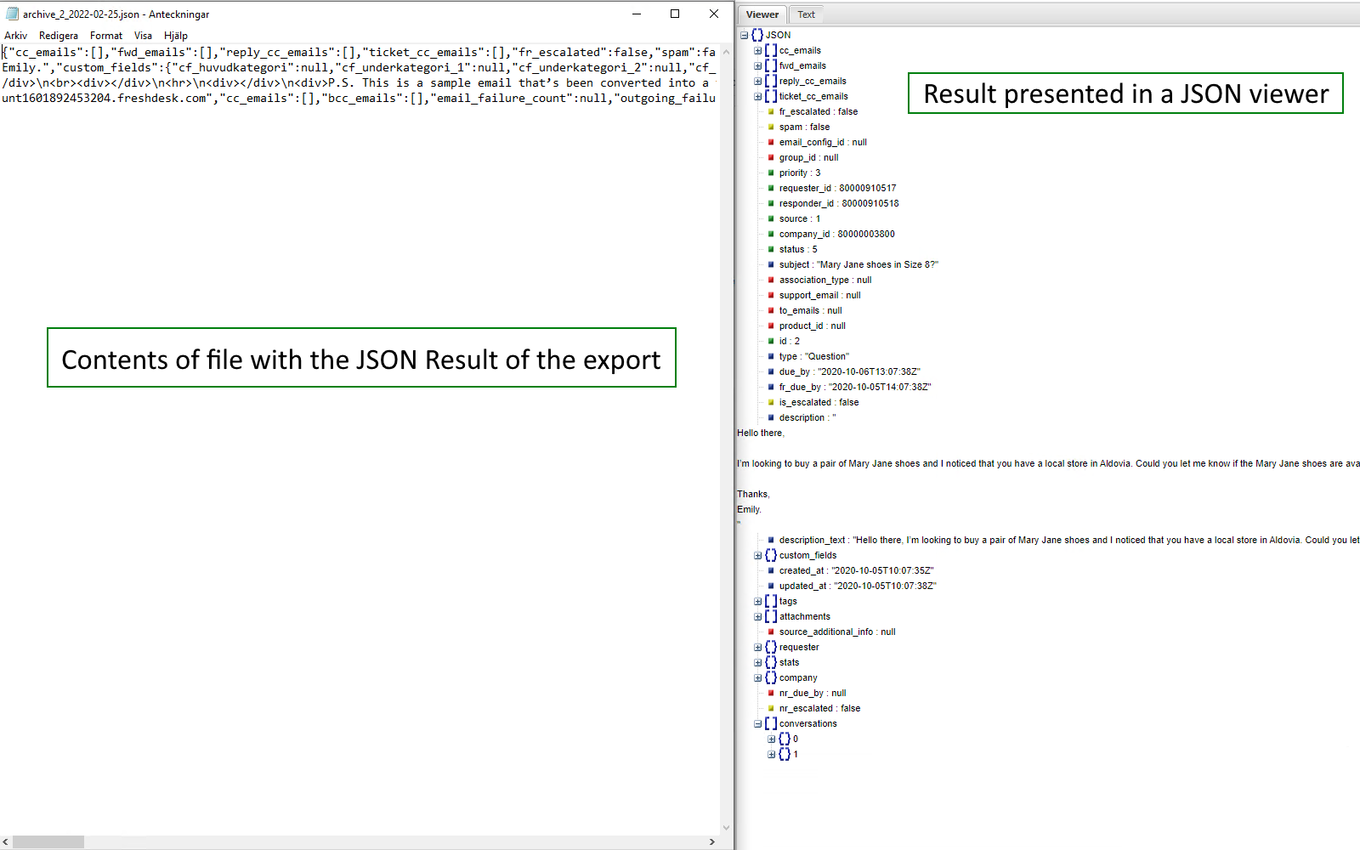
Task: Expand conversation item 0
Action: click(771, 739)
